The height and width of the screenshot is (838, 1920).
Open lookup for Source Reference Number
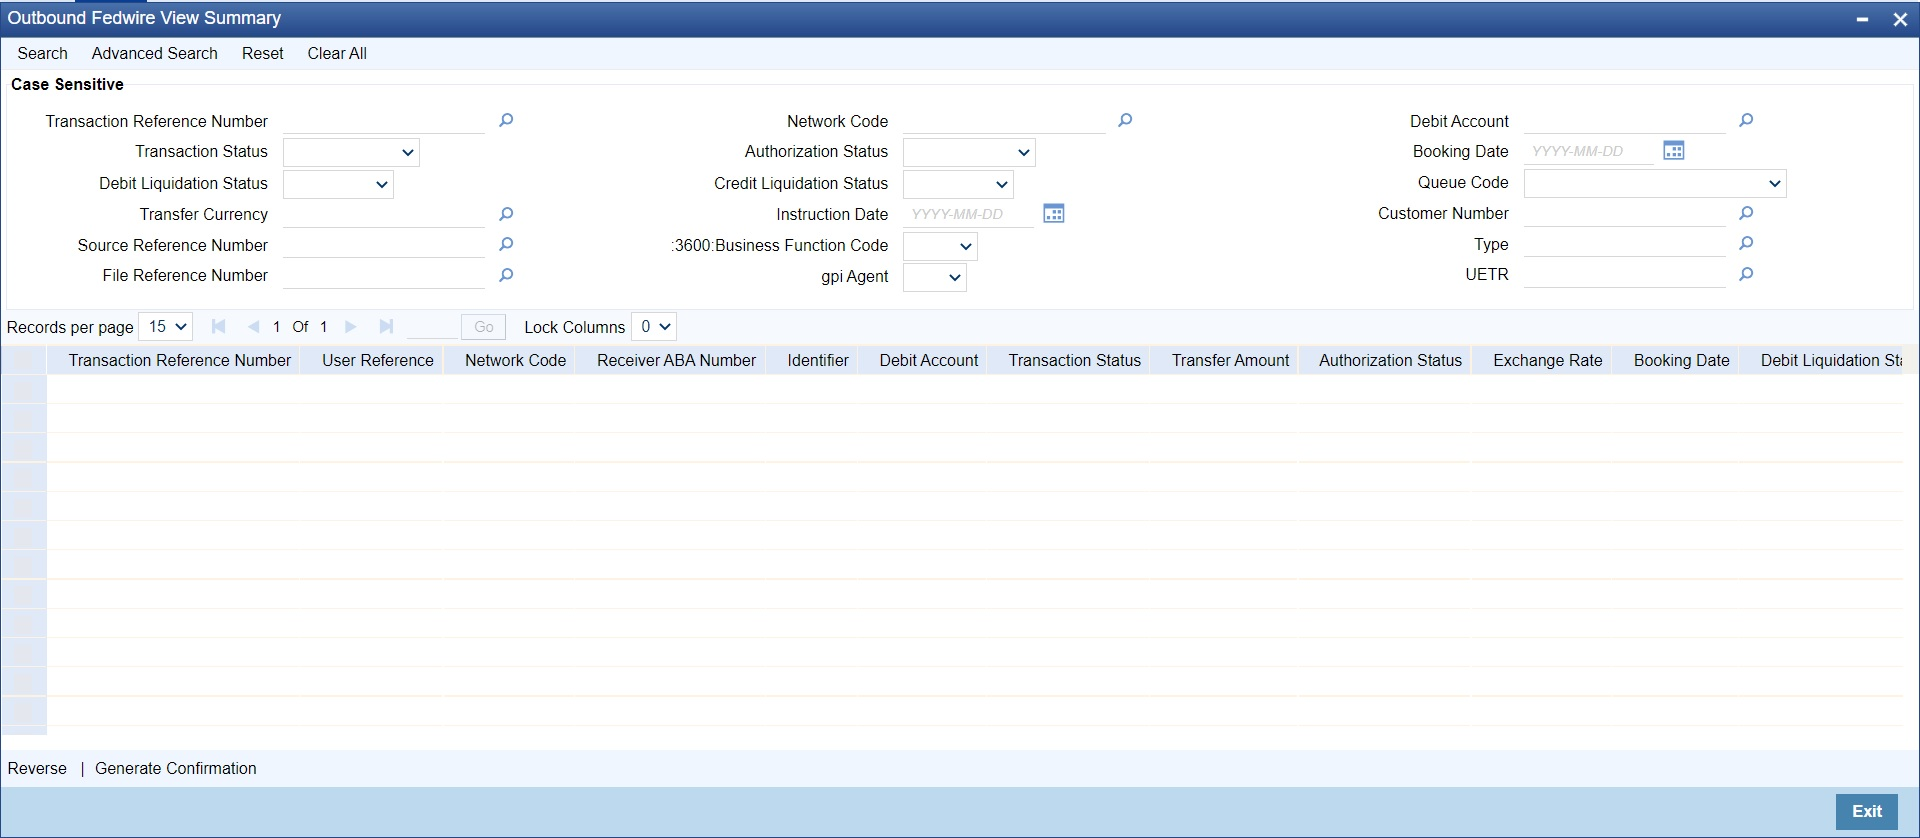(x=506, y=245)
